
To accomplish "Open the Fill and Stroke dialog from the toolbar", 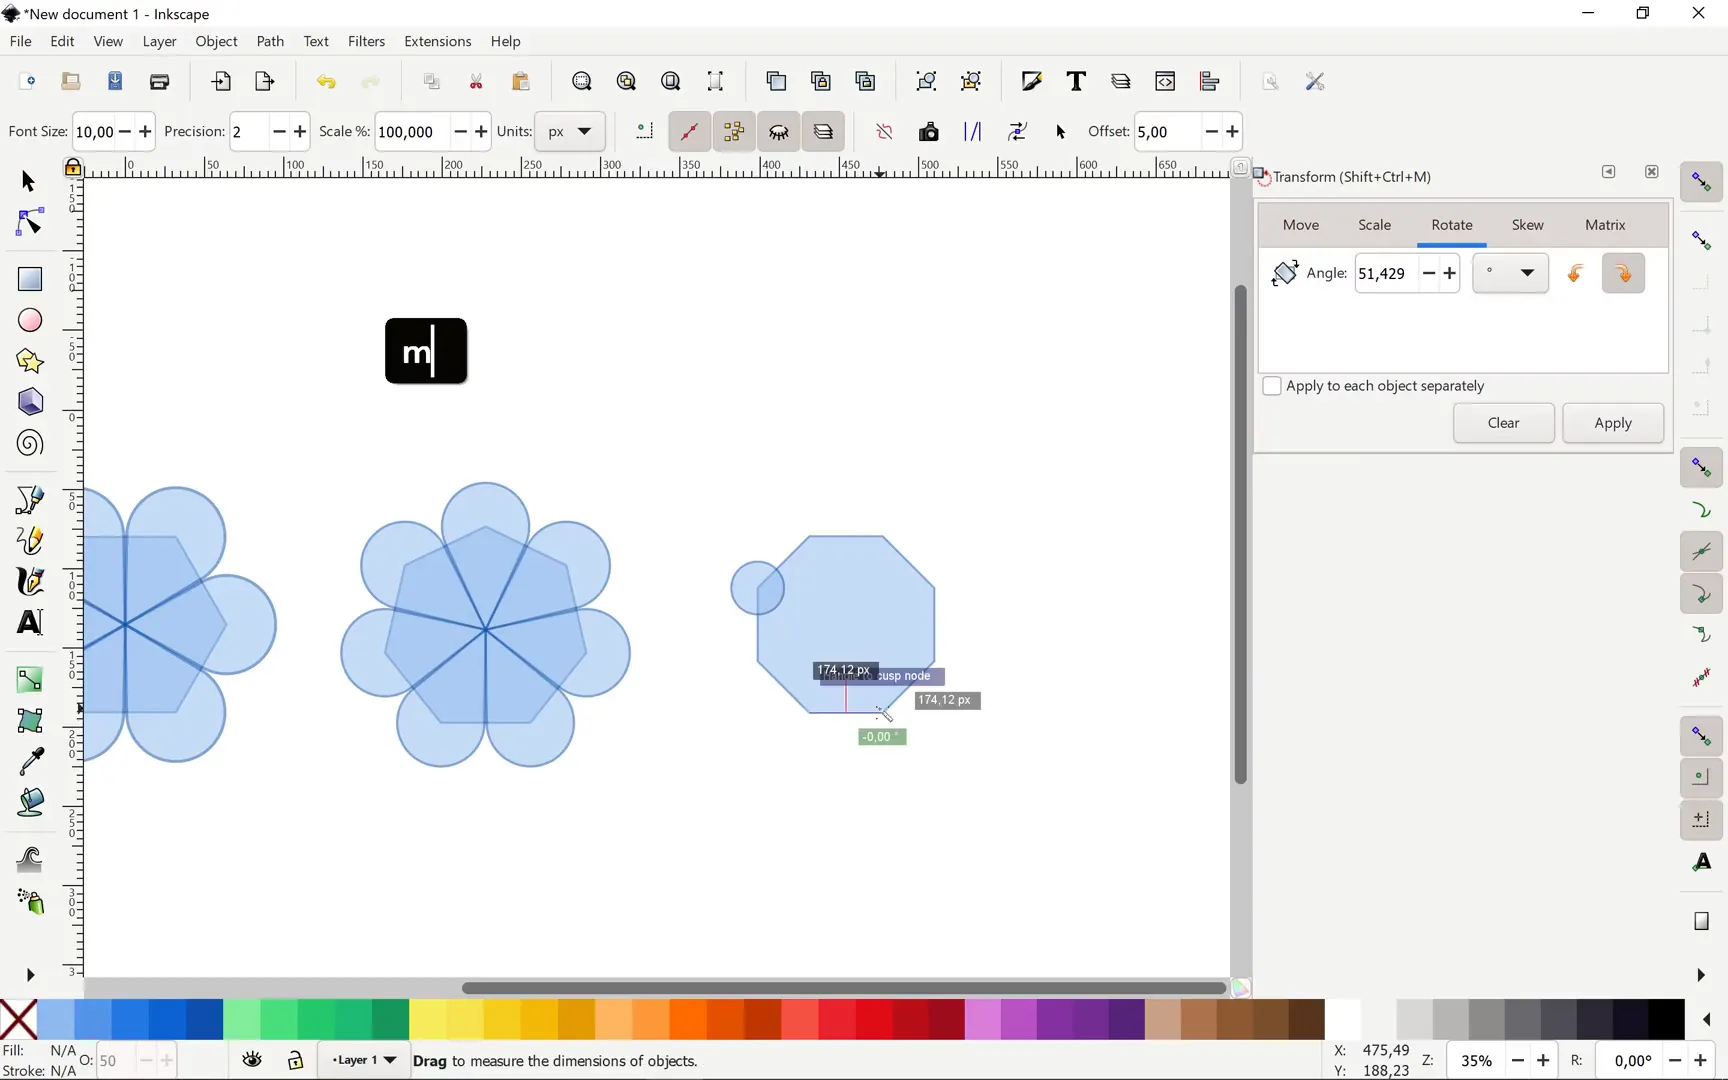I will point(1033,81).
